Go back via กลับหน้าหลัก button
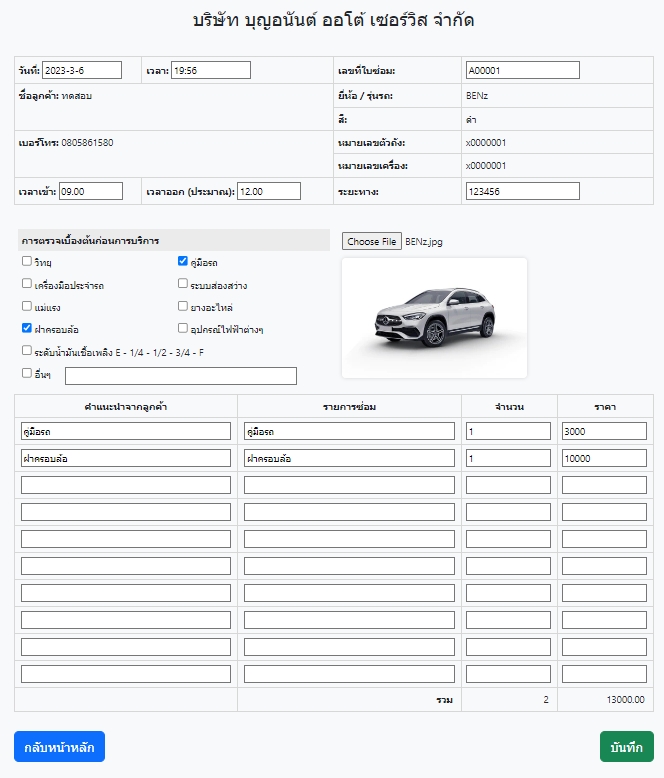 tap(59, 747)
